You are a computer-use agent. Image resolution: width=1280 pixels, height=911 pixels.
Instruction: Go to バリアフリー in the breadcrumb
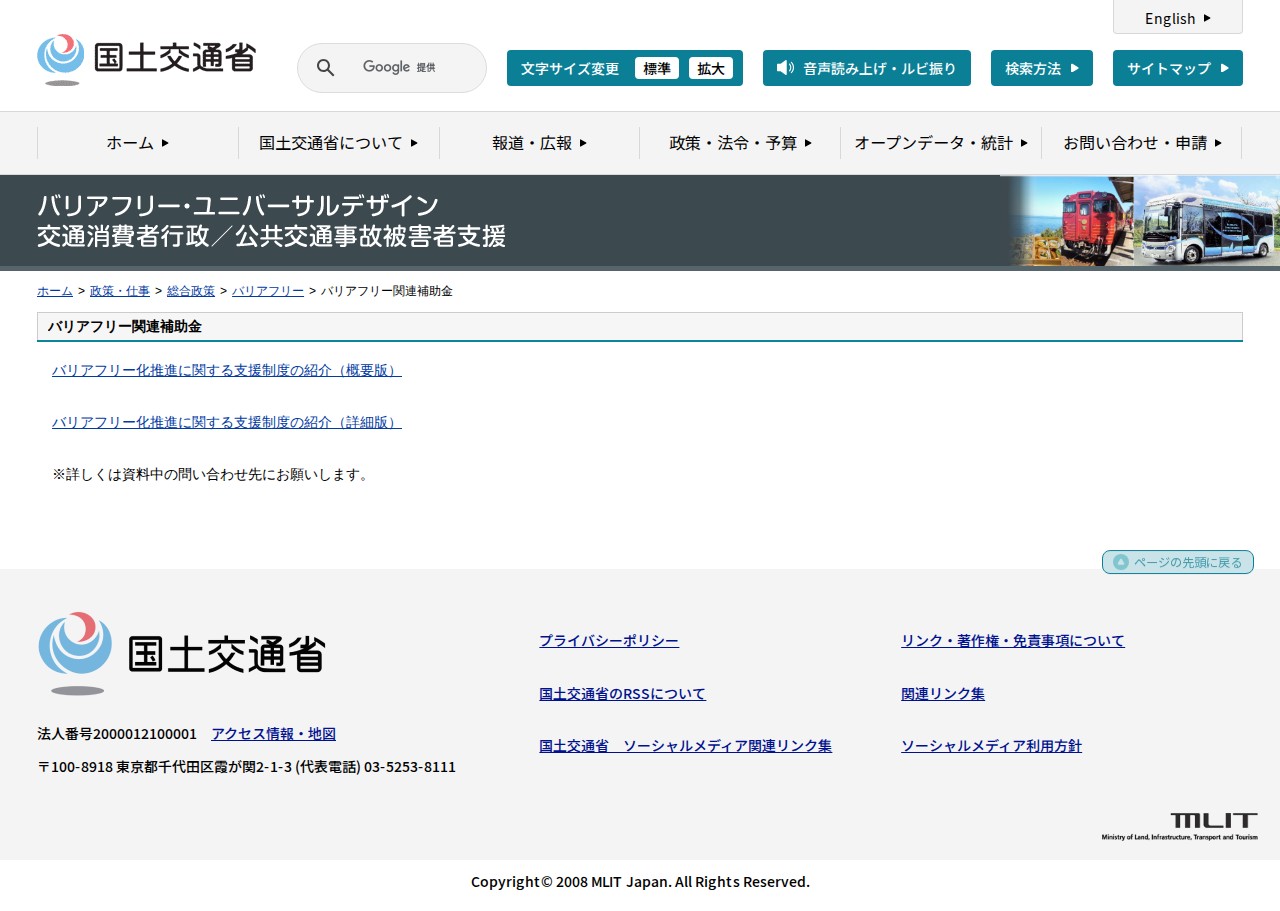[x=268, y=291]
